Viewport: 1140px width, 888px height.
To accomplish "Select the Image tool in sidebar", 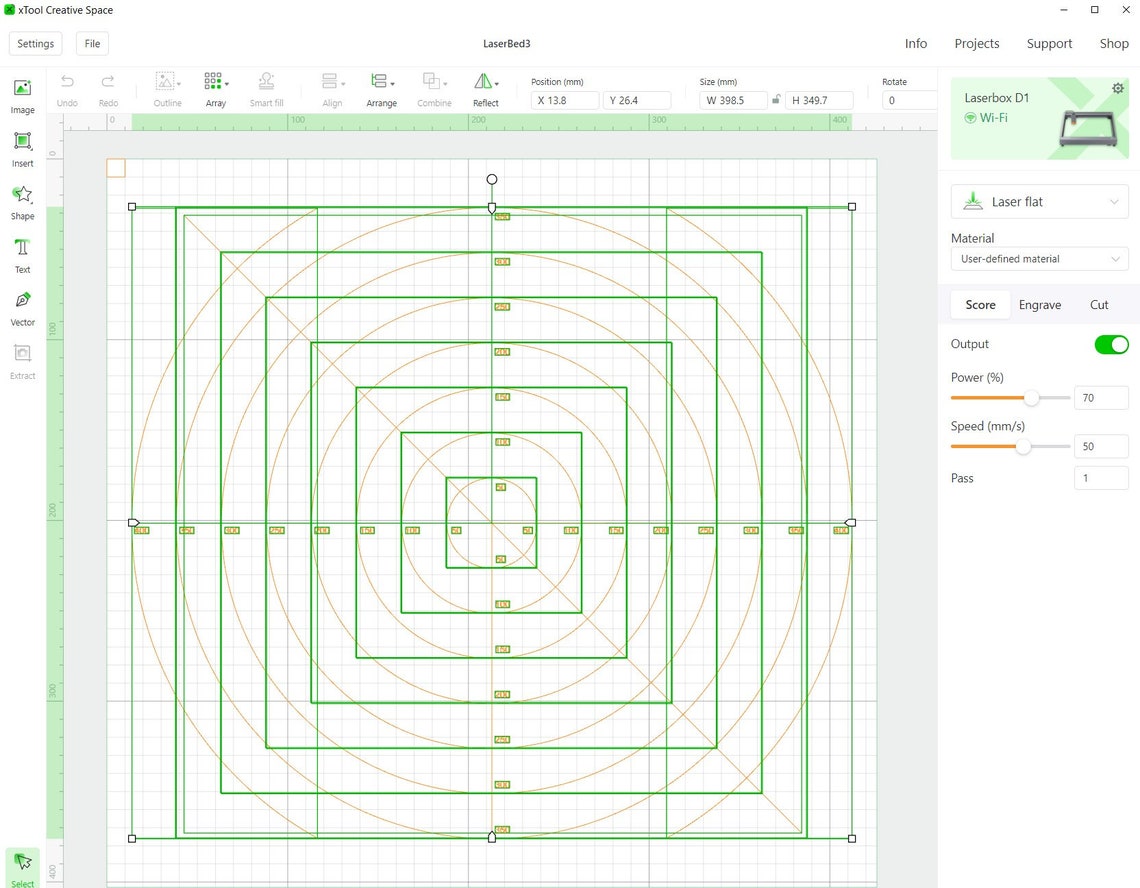I will [22, 96].
